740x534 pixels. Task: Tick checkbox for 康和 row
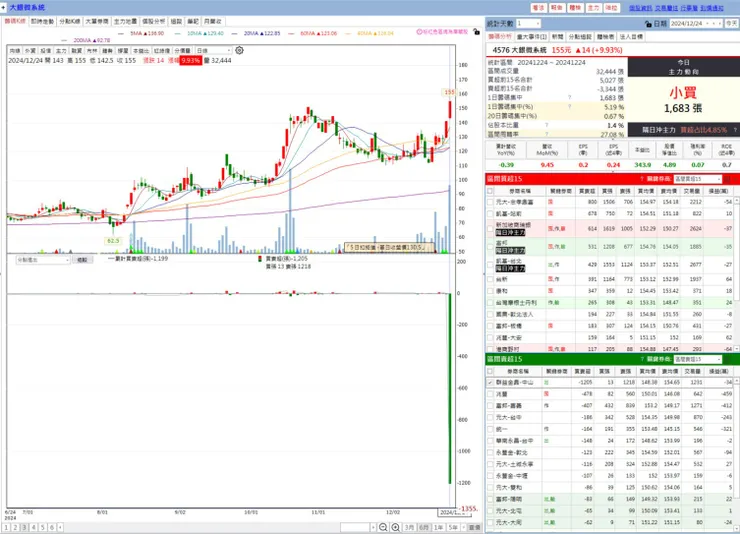pyautogui.click(x=490, y=291)
